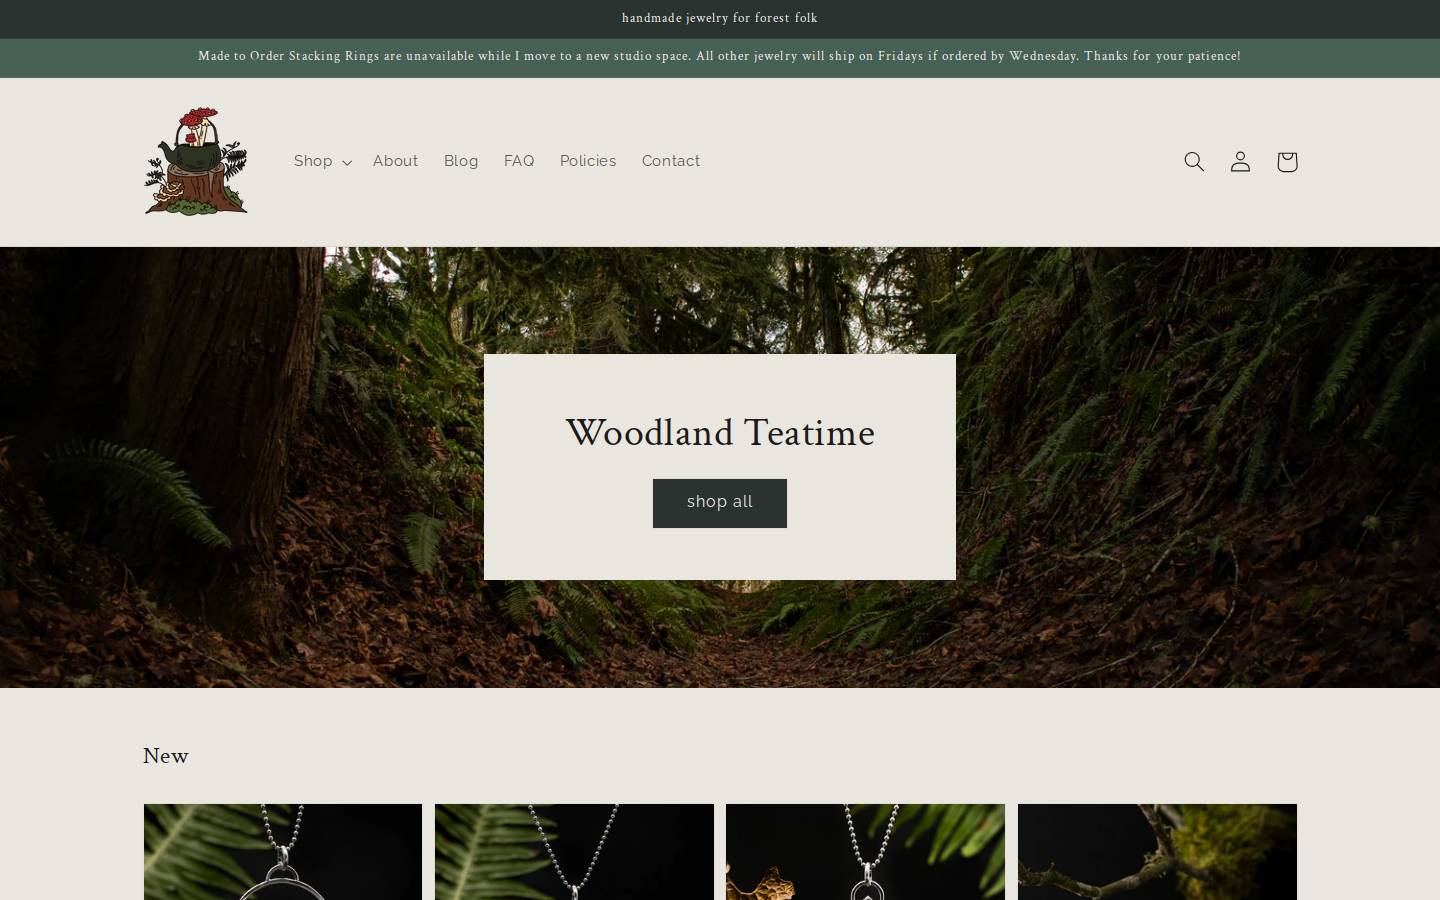Viewport: 1440px width, 900px height.
Task: Open the Contact page
Action: point(671,161)
